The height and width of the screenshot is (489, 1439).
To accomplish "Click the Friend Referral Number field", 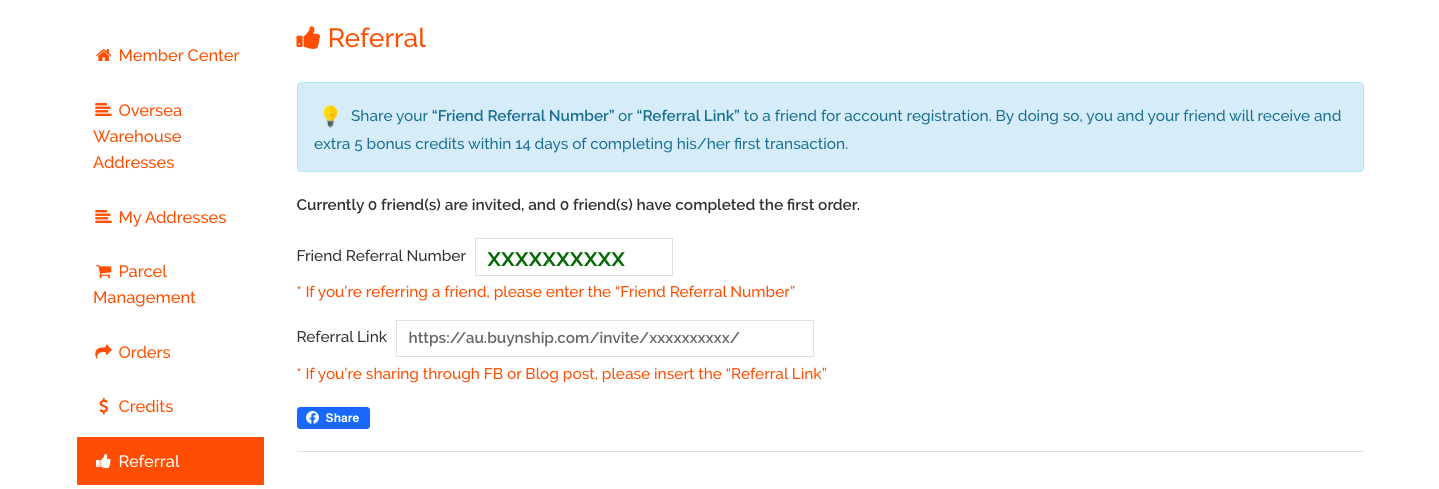I will point(573,257).
